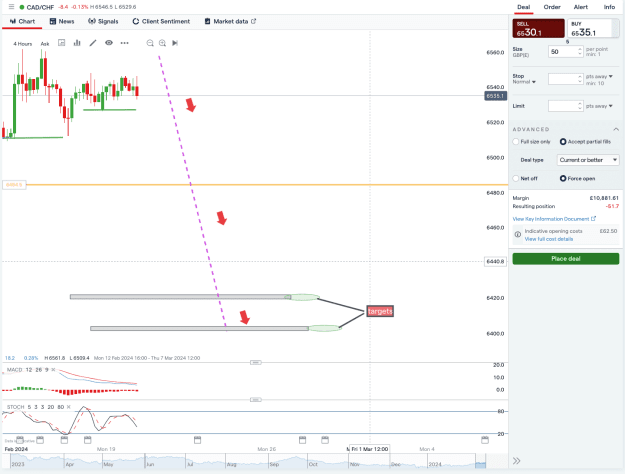The image size is (625, 474).
Task: Zoom out the chart
Action: [x=150, y=43]
